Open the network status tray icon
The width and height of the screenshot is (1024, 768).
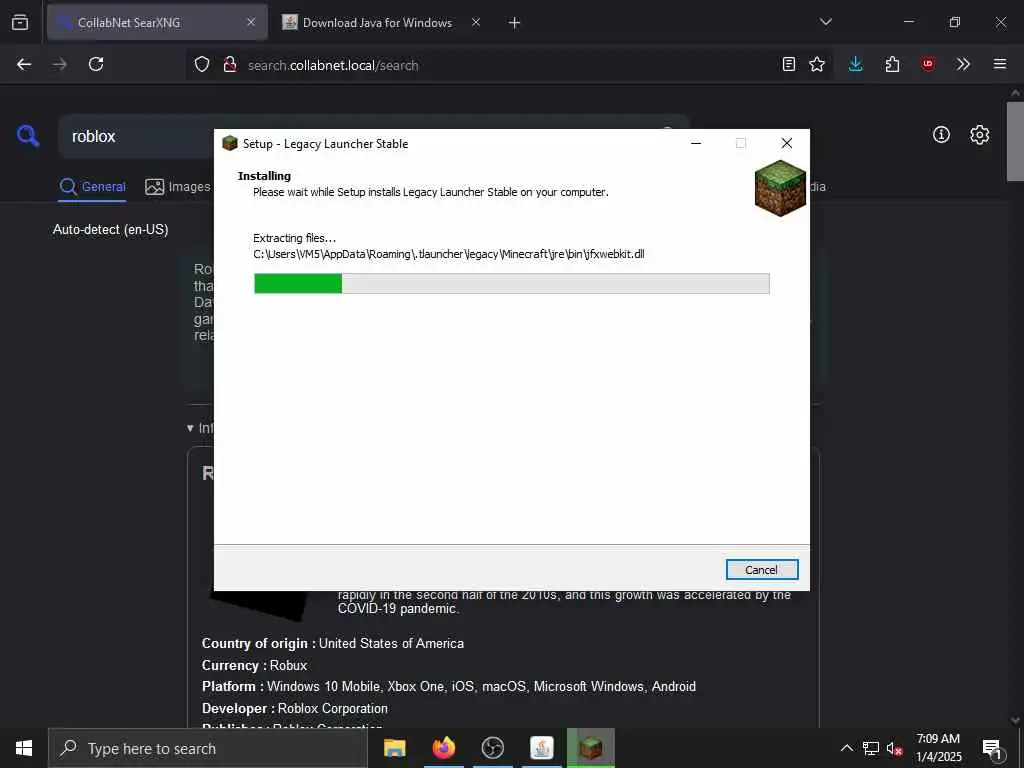tap(871, 748)
